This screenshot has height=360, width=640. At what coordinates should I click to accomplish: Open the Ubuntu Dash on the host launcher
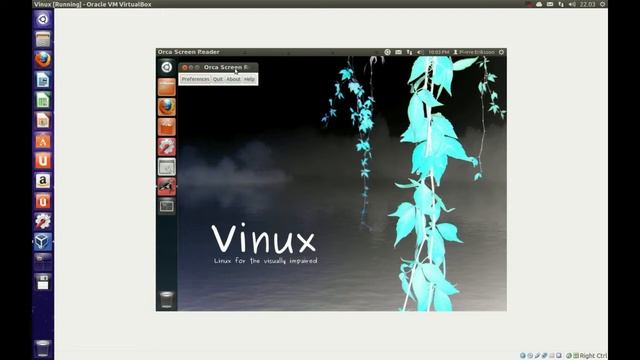pos(43,19)
